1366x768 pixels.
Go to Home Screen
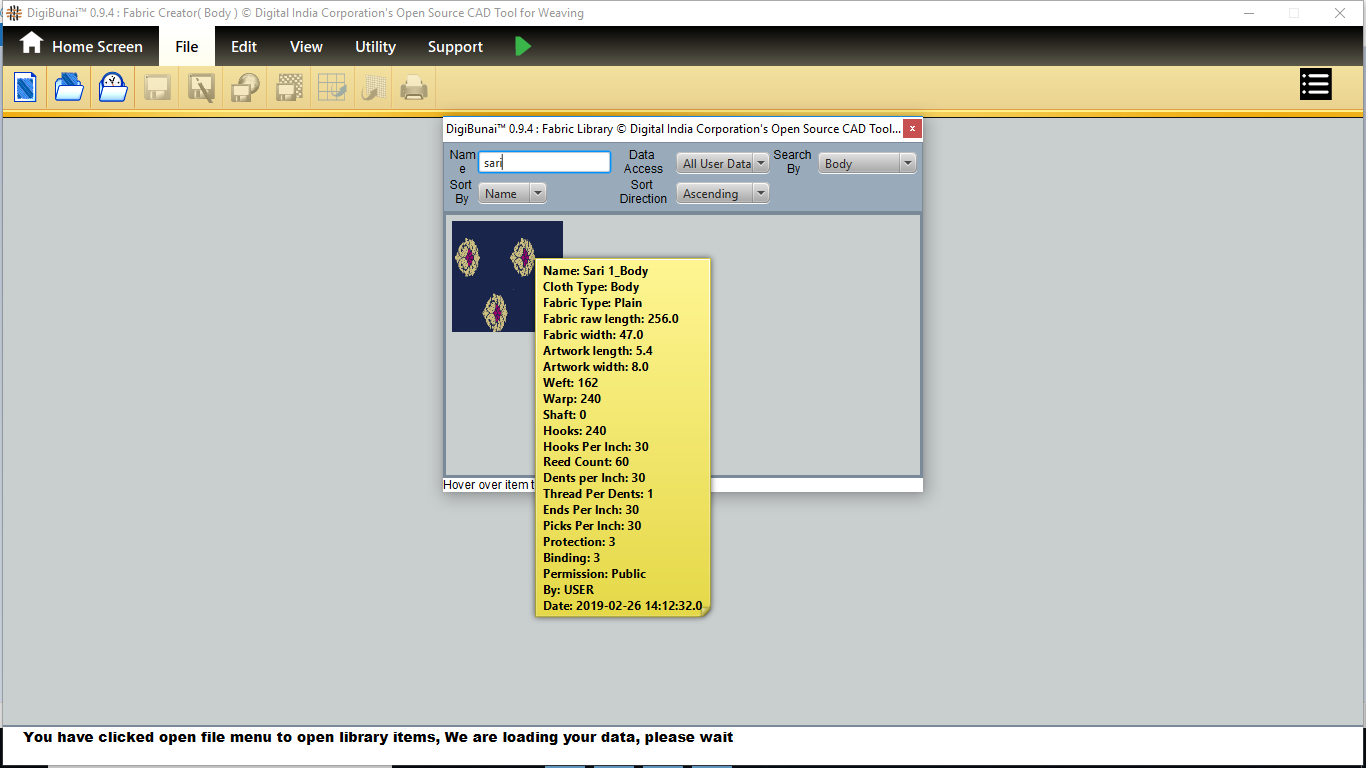point(82,46)
